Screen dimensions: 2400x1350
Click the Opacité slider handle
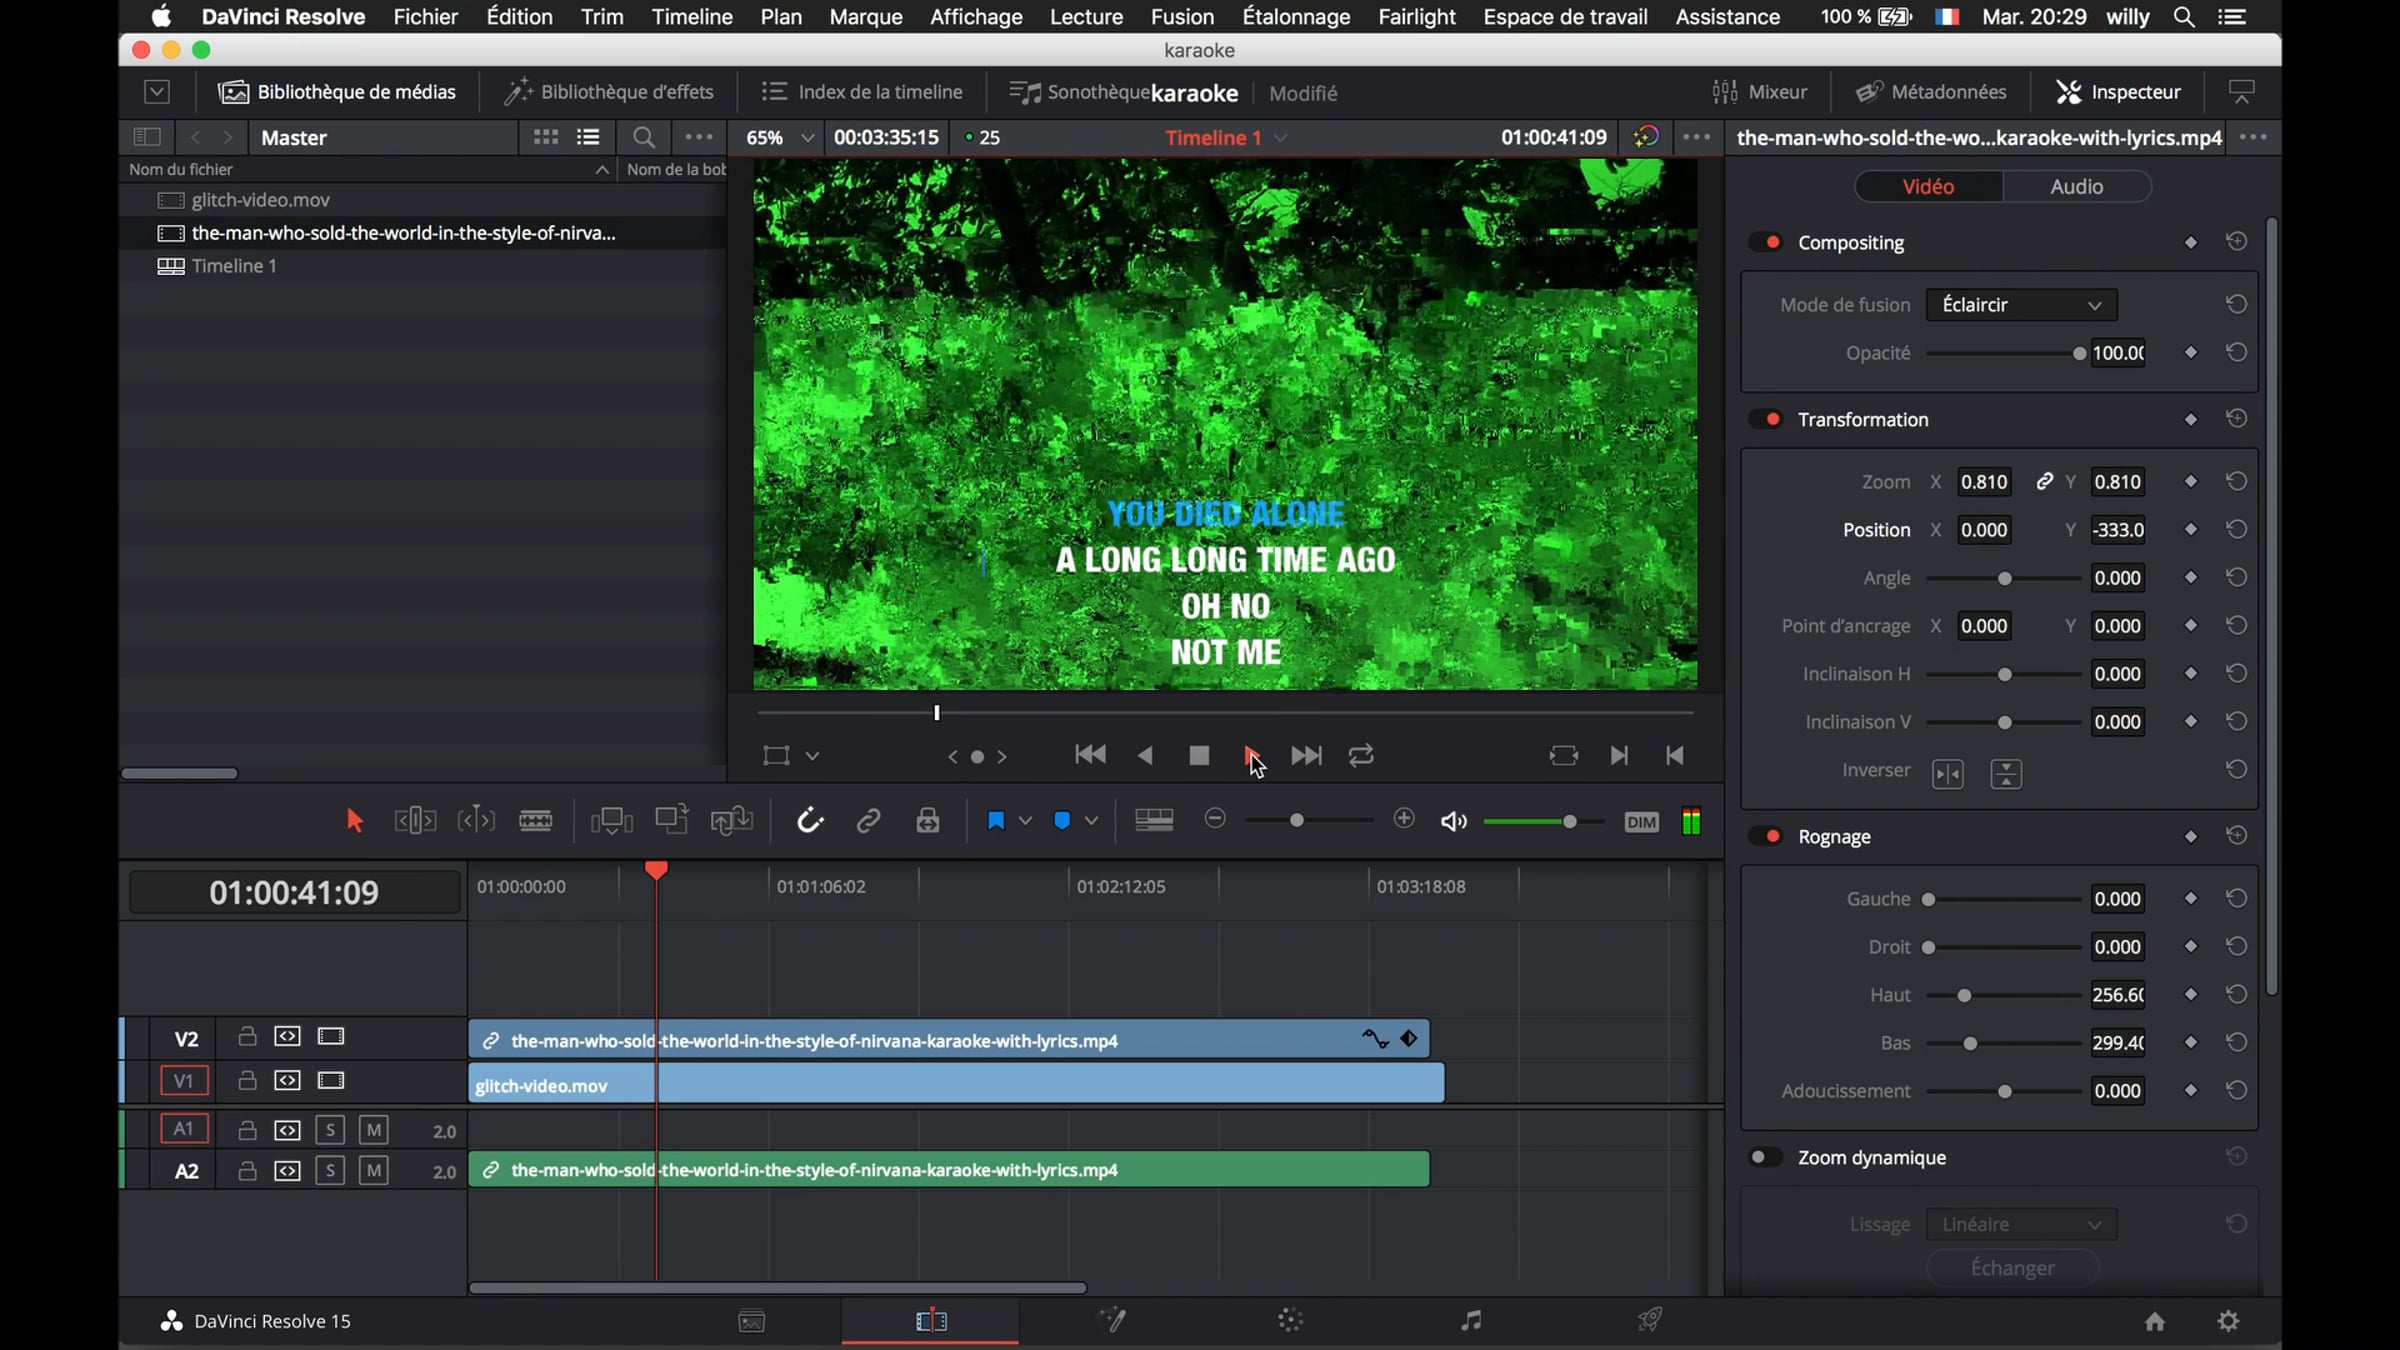click(x=2079, y=353)
